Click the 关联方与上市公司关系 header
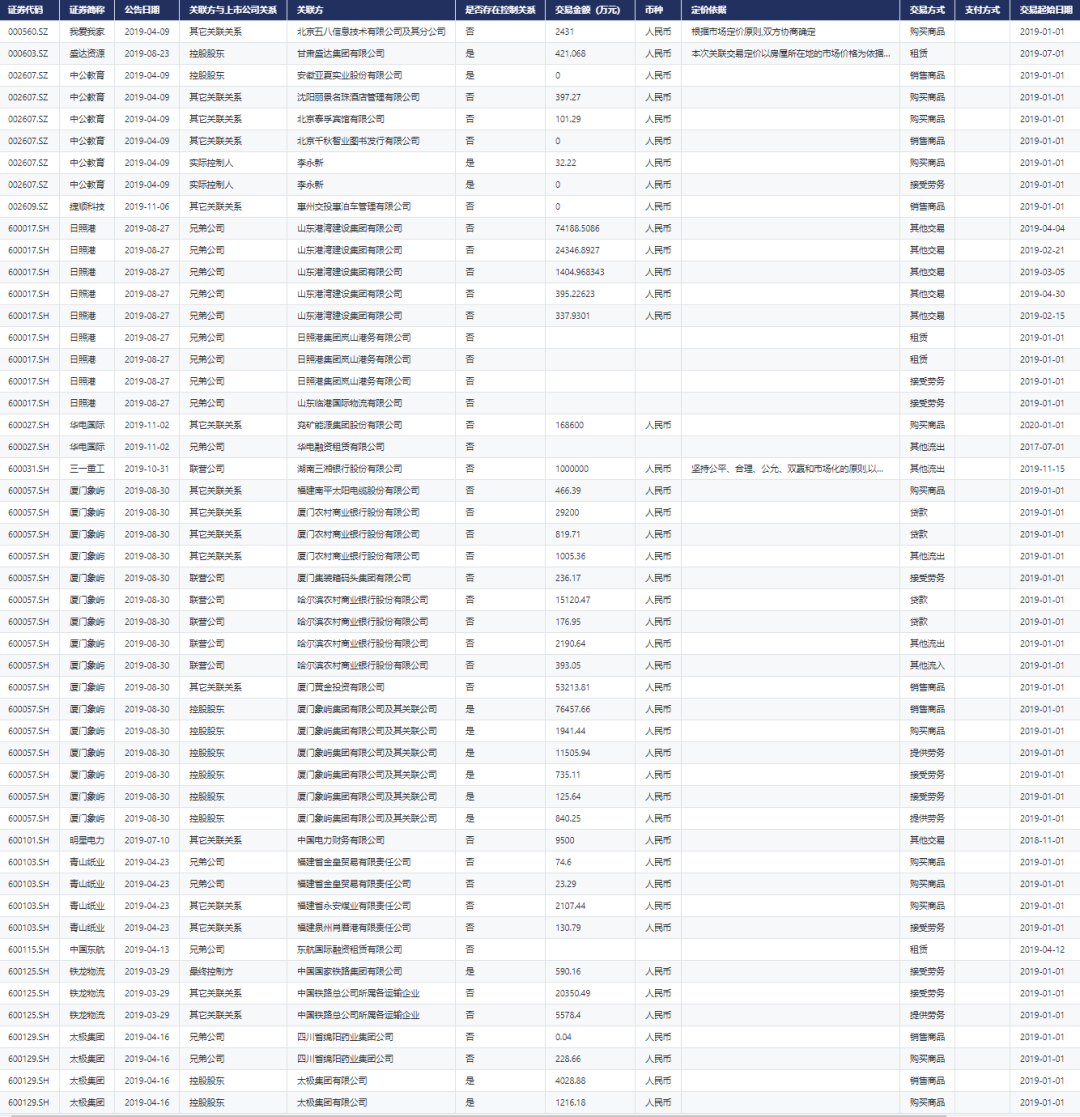The image size is (1080, 1117). [x=233, y=10]
